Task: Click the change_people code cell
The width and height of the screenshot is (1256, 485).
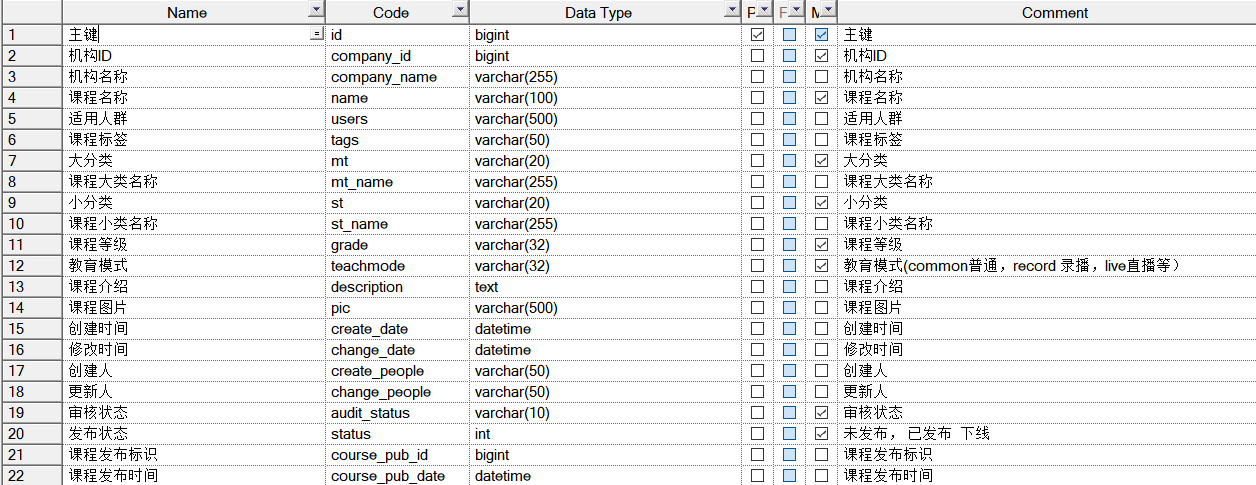Action: pos(399,392)
